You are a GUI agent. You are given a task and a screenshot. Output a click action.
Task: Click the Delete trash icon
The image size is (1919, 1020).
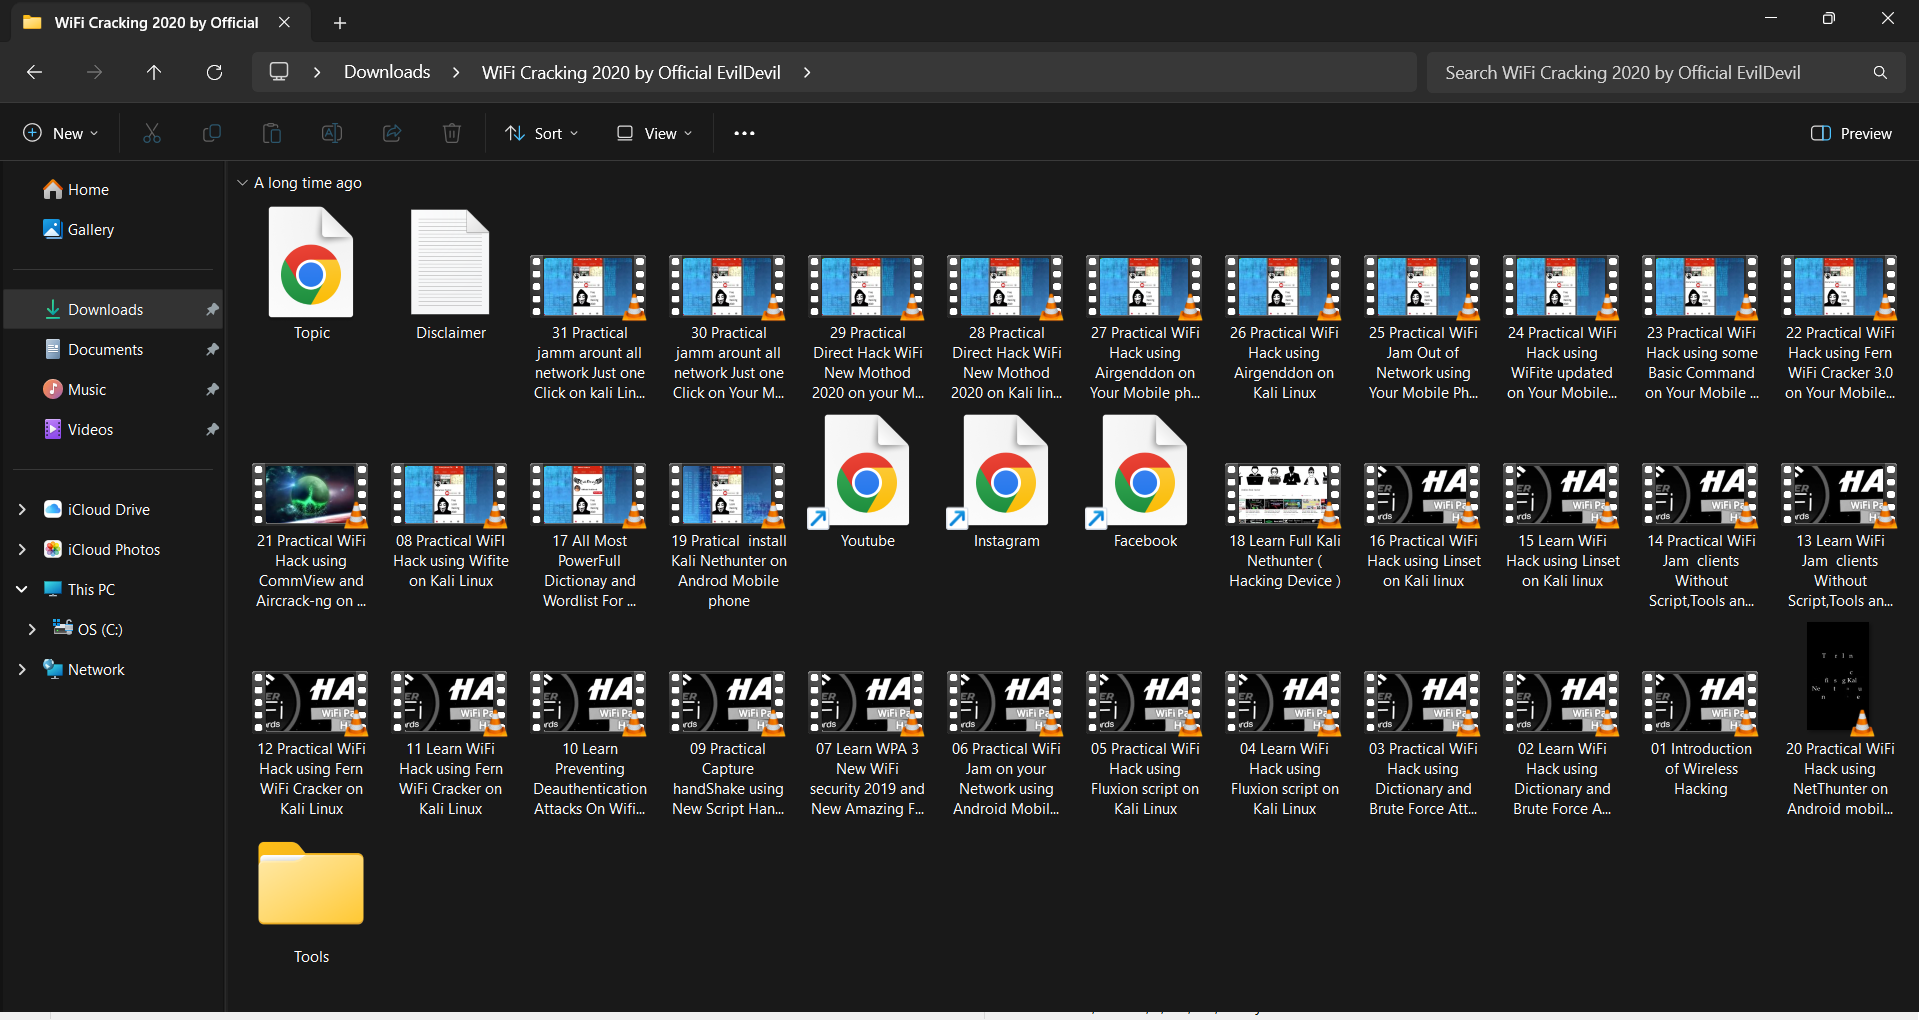click(452, 133)
